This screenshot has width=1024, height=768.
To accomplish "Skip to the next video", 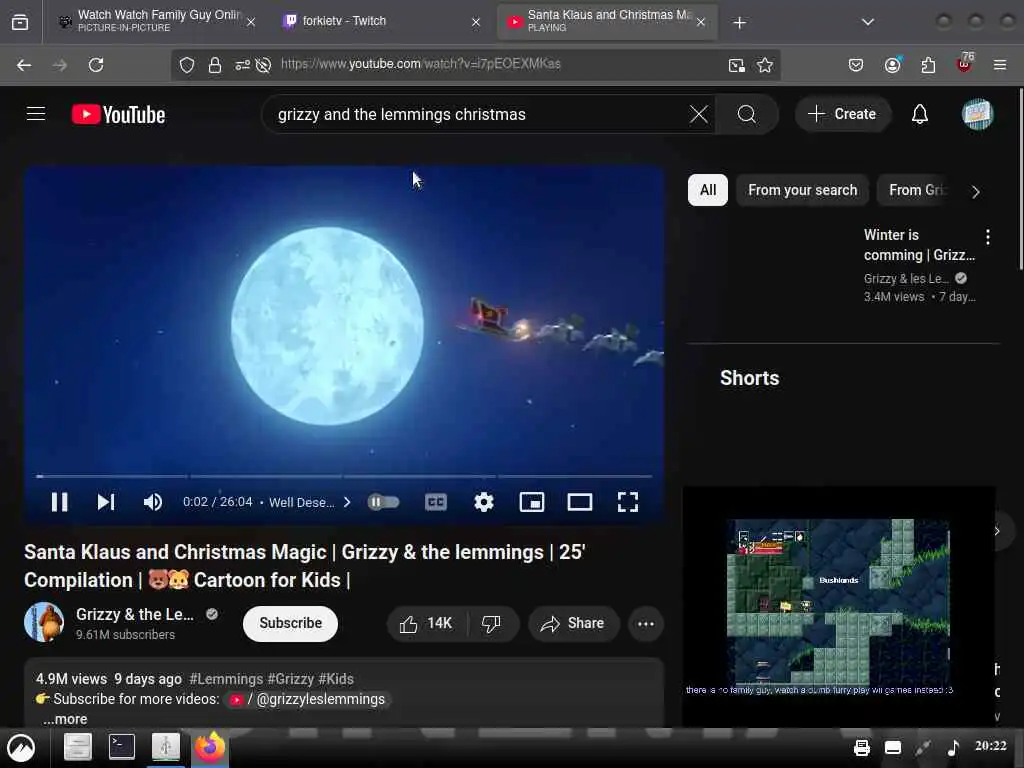I will click(106, 502).
